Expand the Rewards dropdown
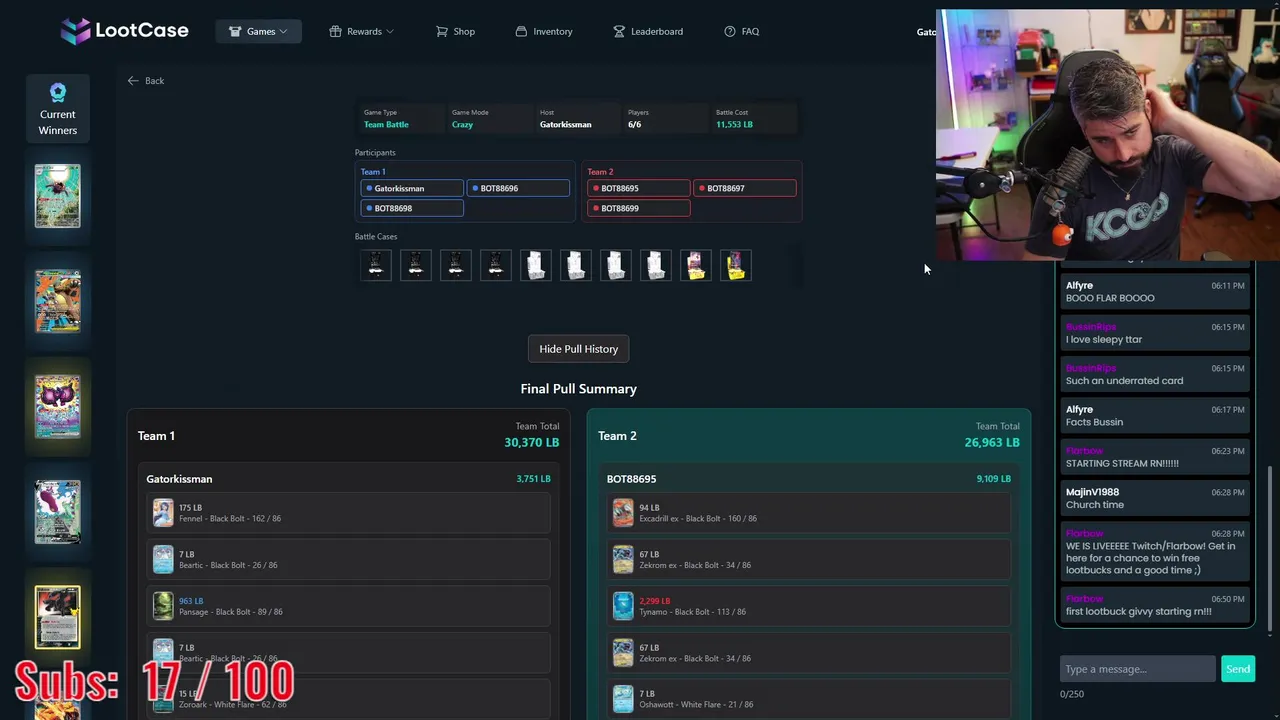The height and width of the screenshot is (720, 1280). [x=361, y=31]
